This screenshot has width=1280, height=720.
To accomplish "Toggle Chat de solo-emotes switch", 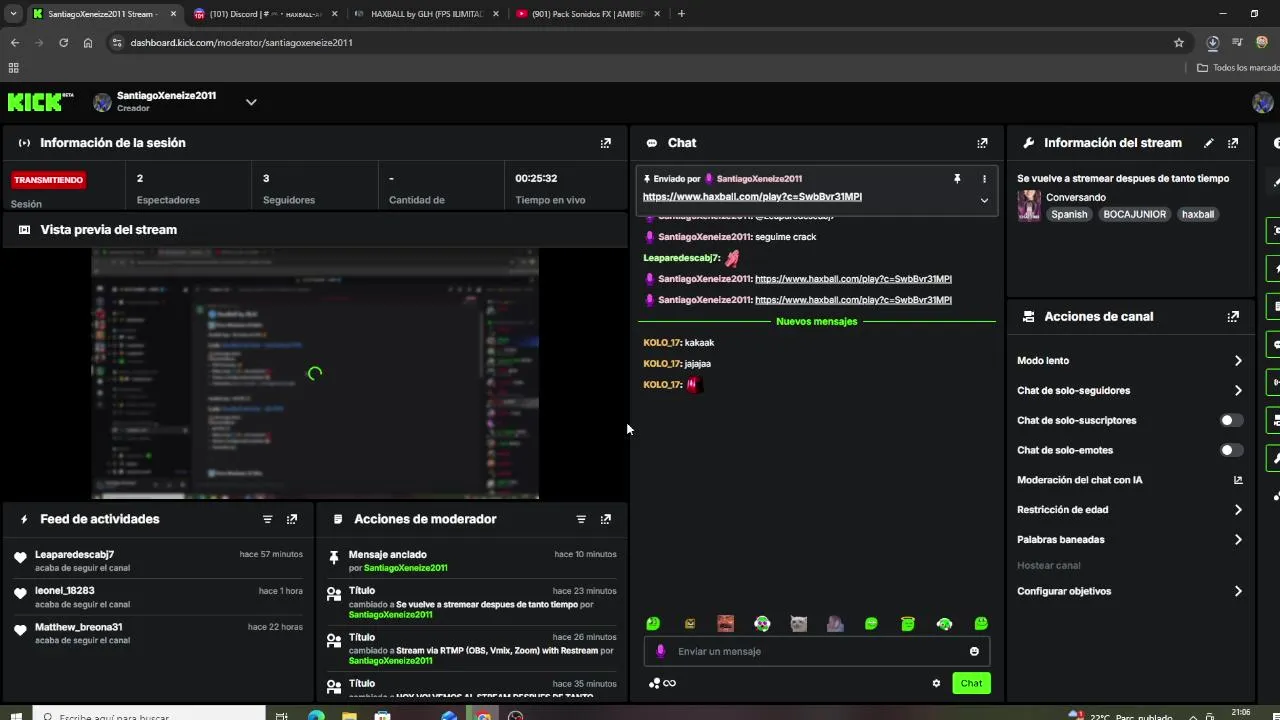I will (1232, 451).
